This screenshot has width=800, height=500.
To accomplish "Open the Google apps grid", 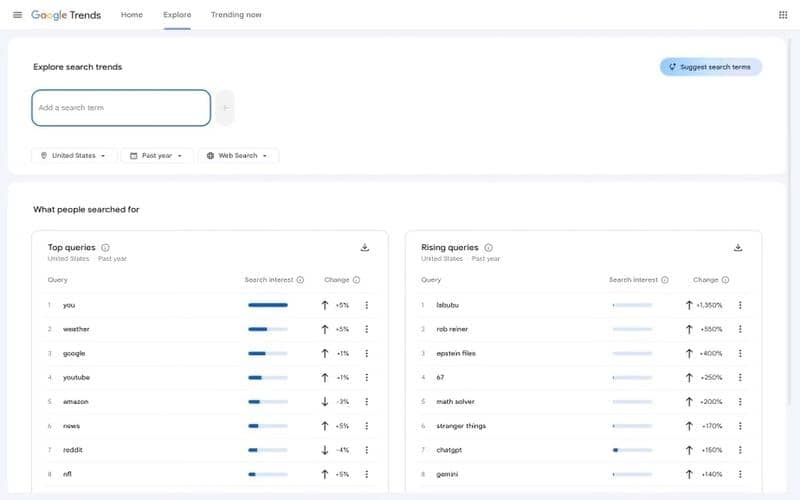I will pyautogui.click(x=783, y=15).
